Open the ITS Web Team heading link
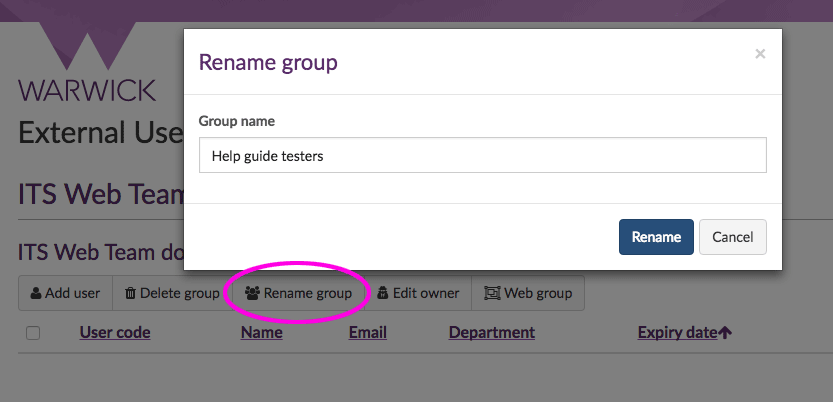The image size is (833, 402). tap(98, 195)
